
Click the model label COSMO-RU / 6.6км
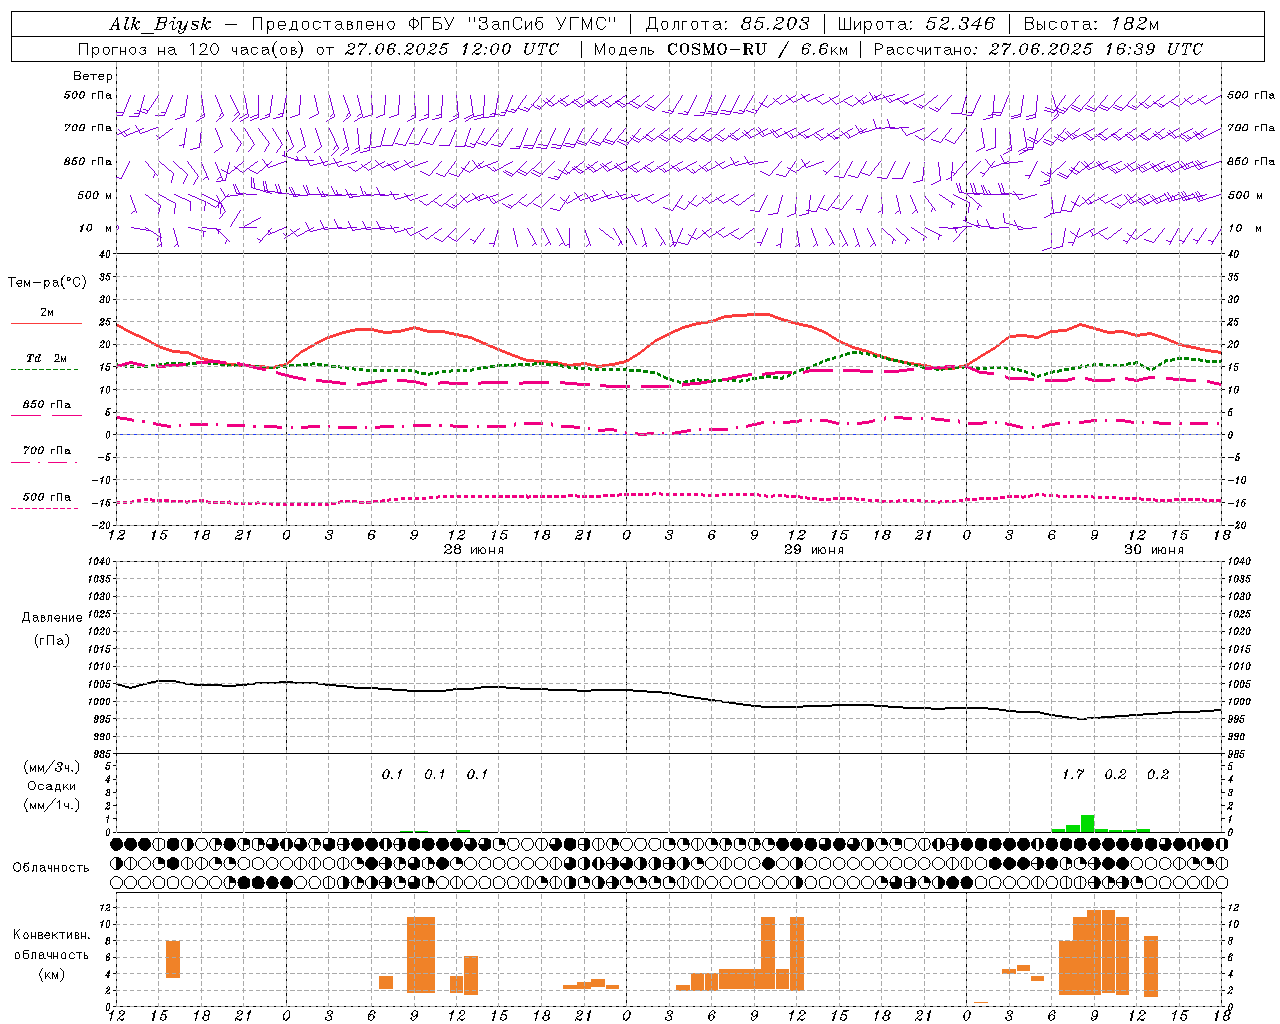click(758, 49)
